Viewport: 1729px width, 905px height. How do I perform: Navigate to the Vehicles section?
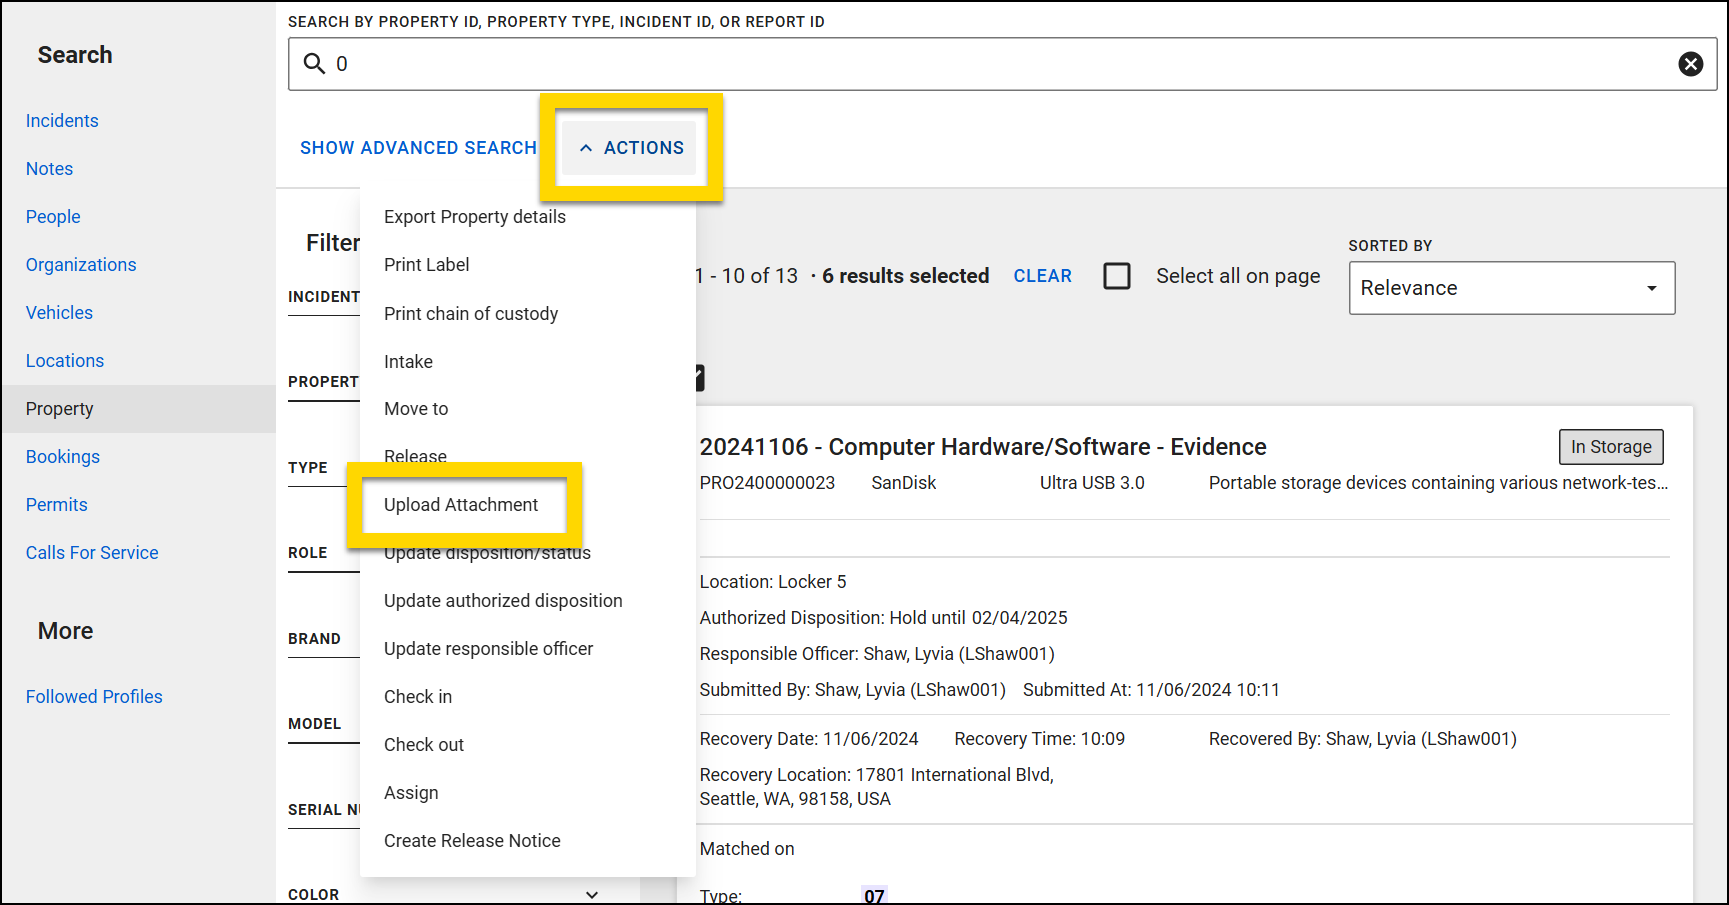point(59,312)
